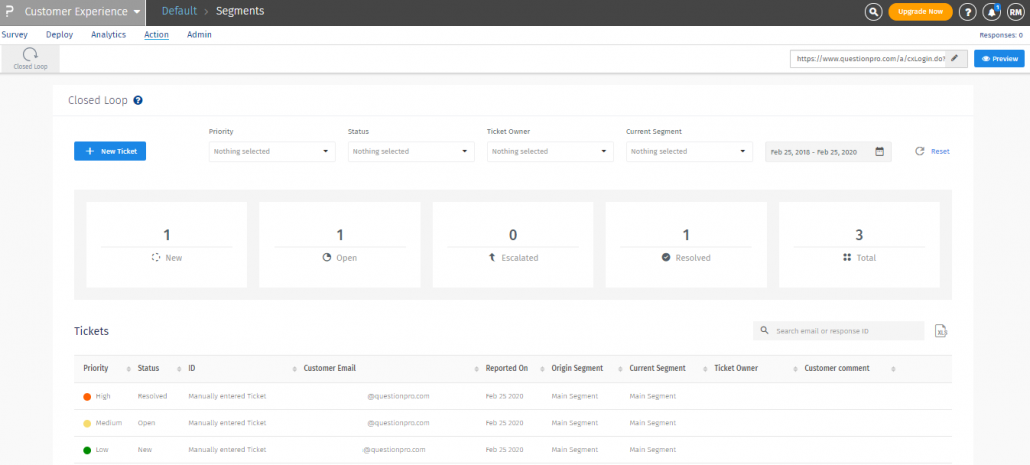1030x465 pixels.
Task: Click the RM user avatar
Action: click(x=1015, y=12)
